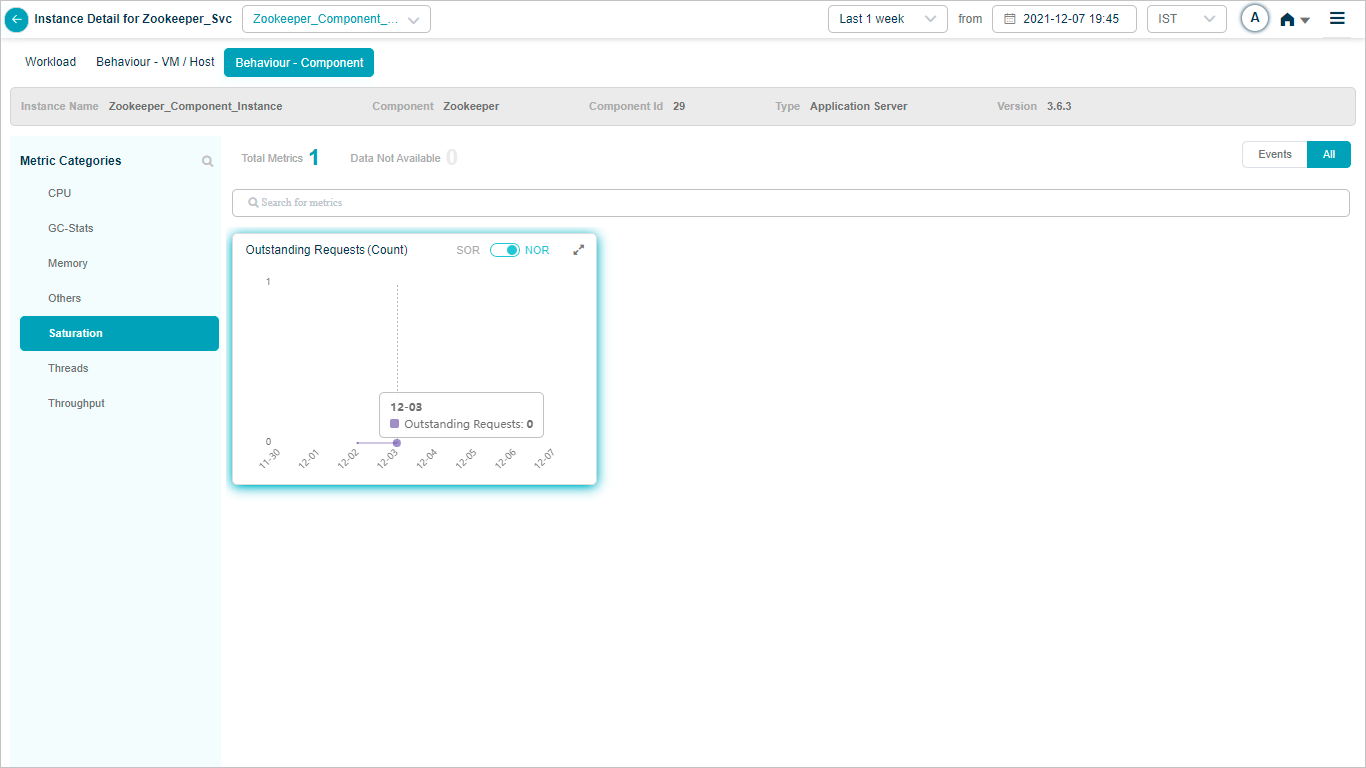Switch to Events view

(x=1274, y=155)
